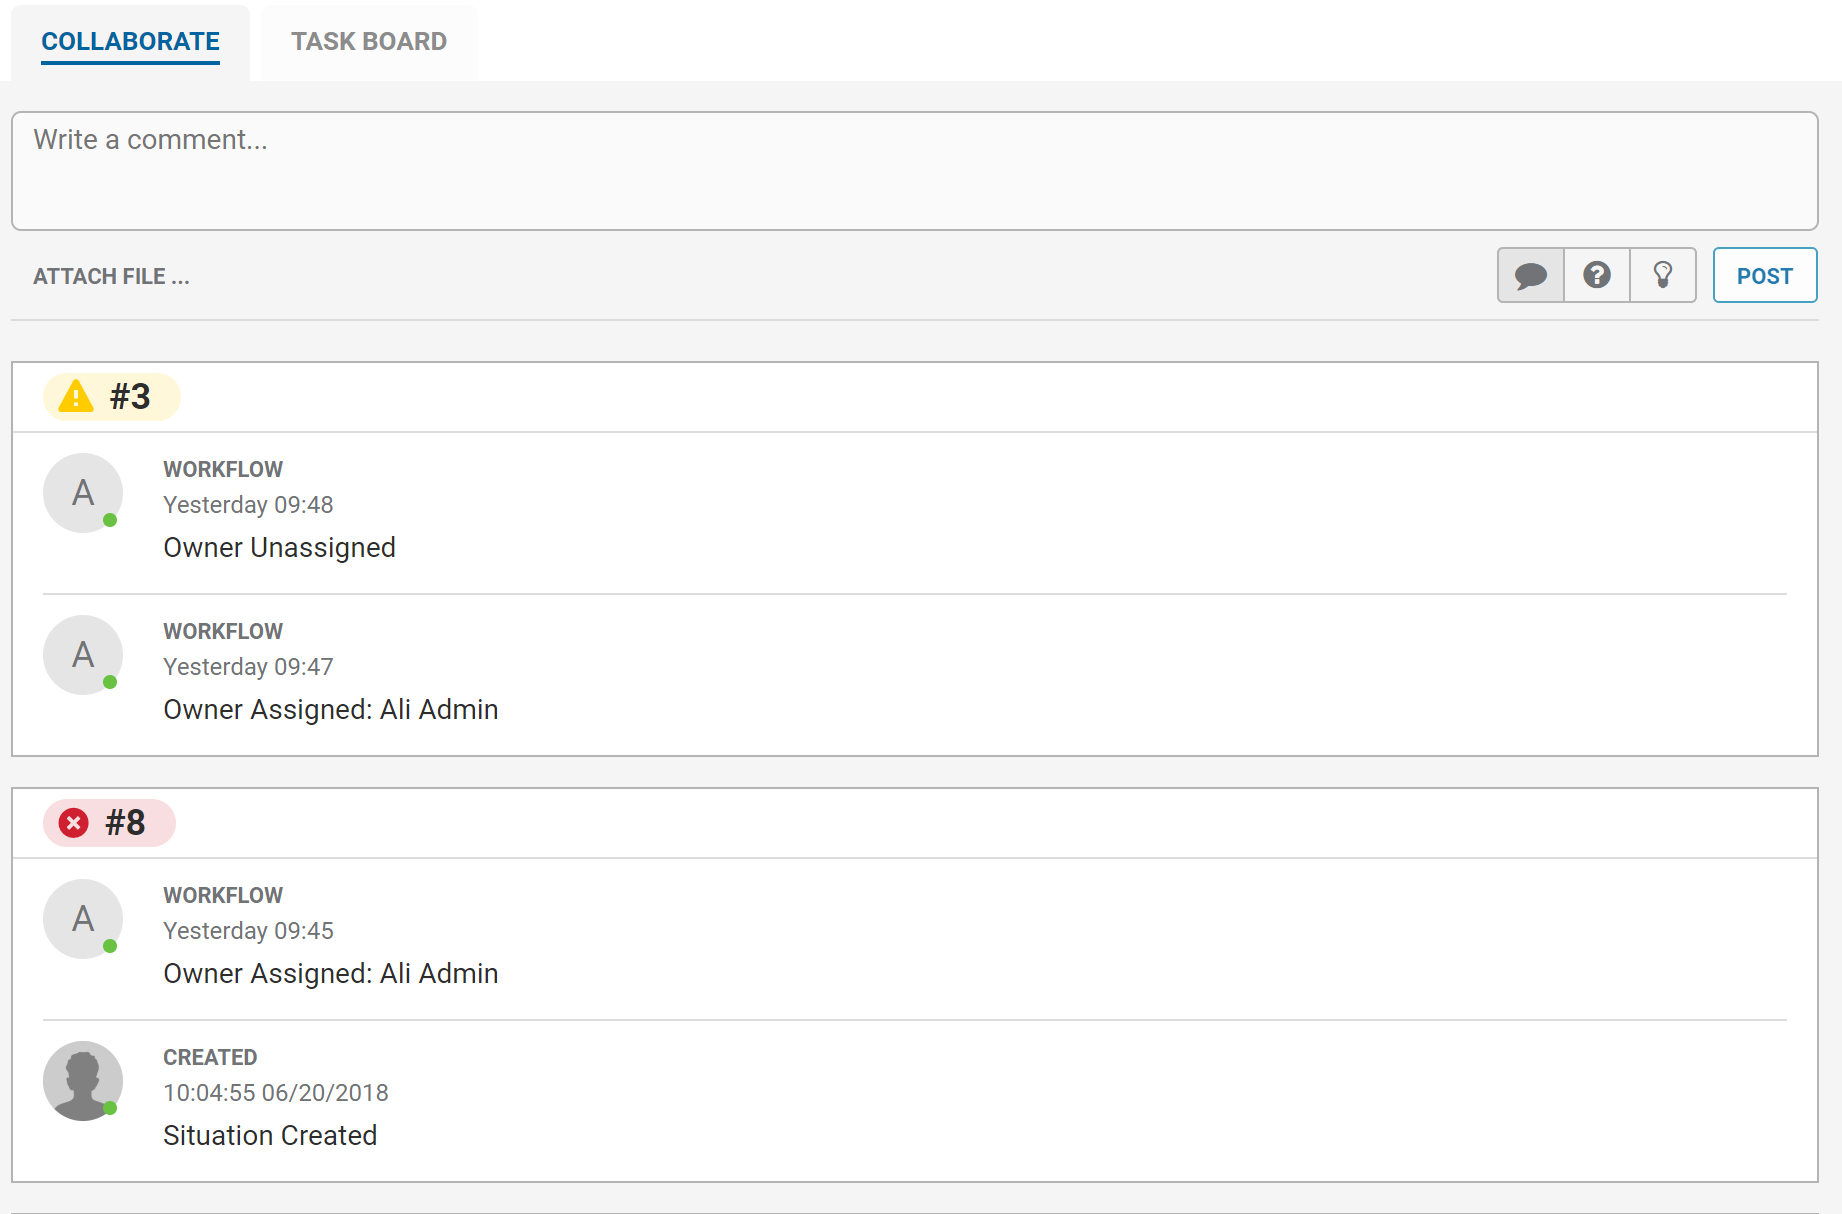Select the question mark comment type icon
The width and height of the screenshot is (1842, 1214).
point(1597,275)
